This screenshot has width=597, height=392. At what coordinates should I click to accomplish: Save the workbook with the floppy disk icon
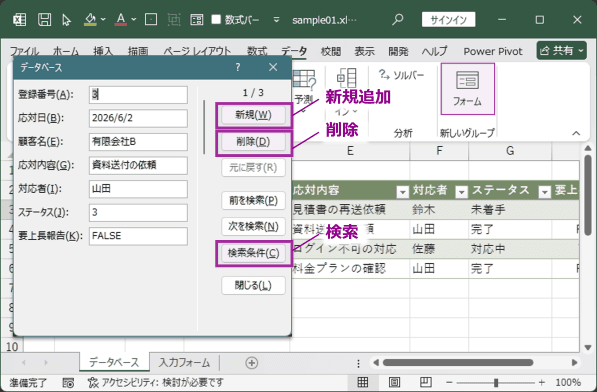click(45, 19)
